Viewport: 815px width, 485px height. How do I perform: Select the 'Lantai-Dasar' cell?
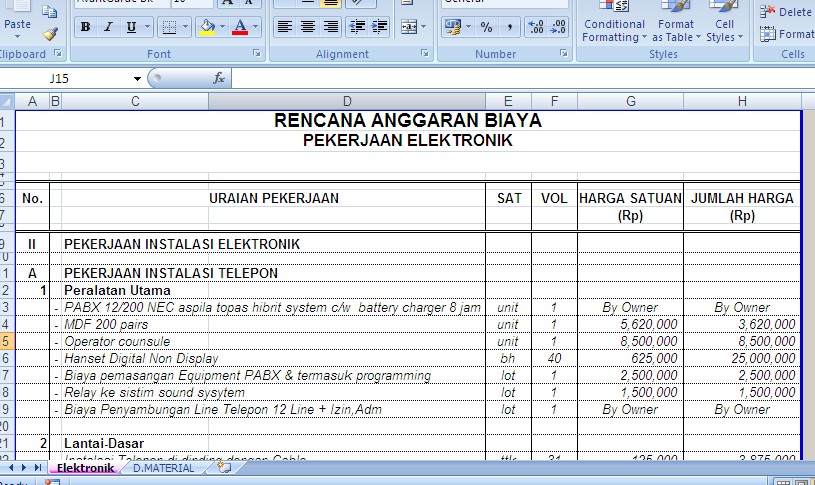104,443
